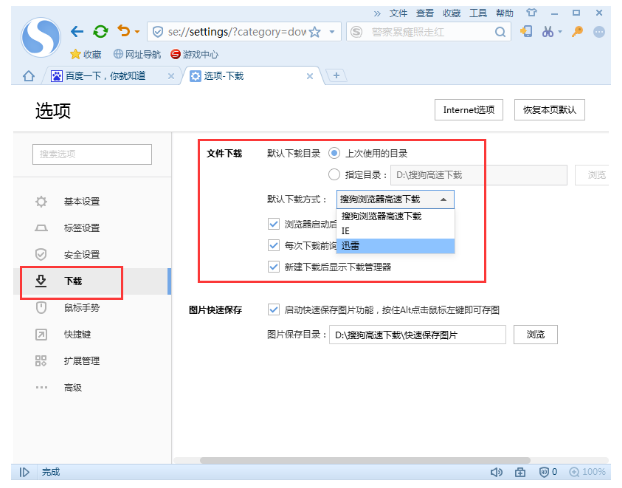Open 基本设置 in the sidebar
Screen dimensions: 622x488
pyautogui.click(x=82, y=202)
